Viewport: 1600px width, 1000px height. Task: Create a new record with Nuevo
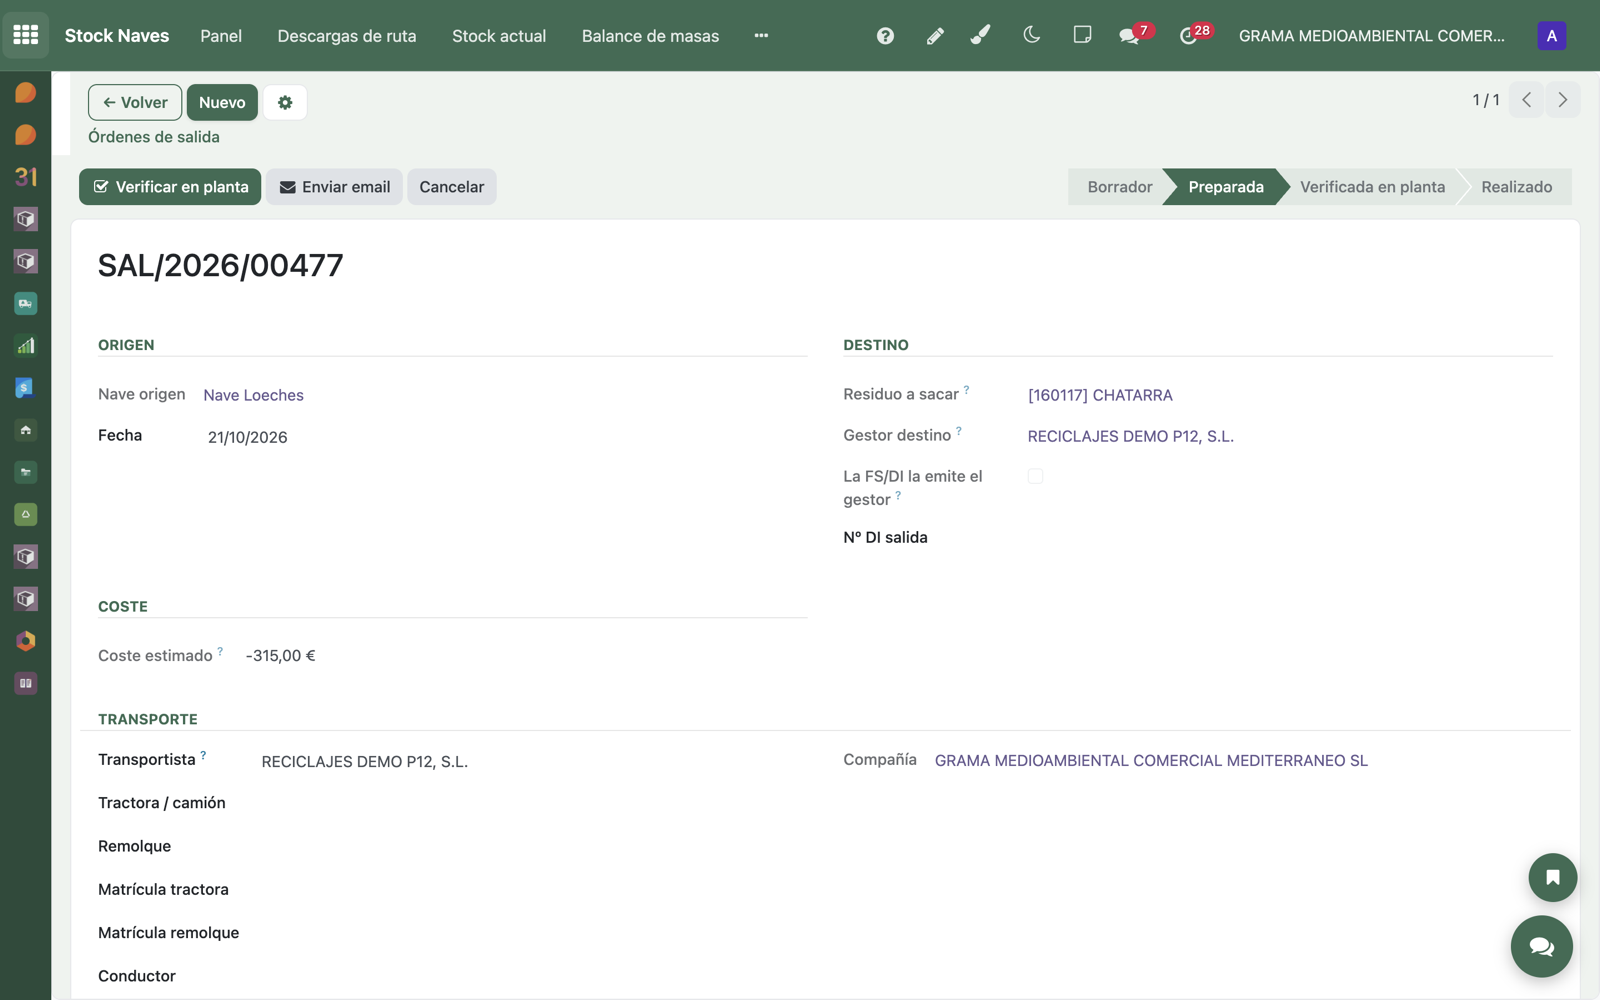[222, 102]
